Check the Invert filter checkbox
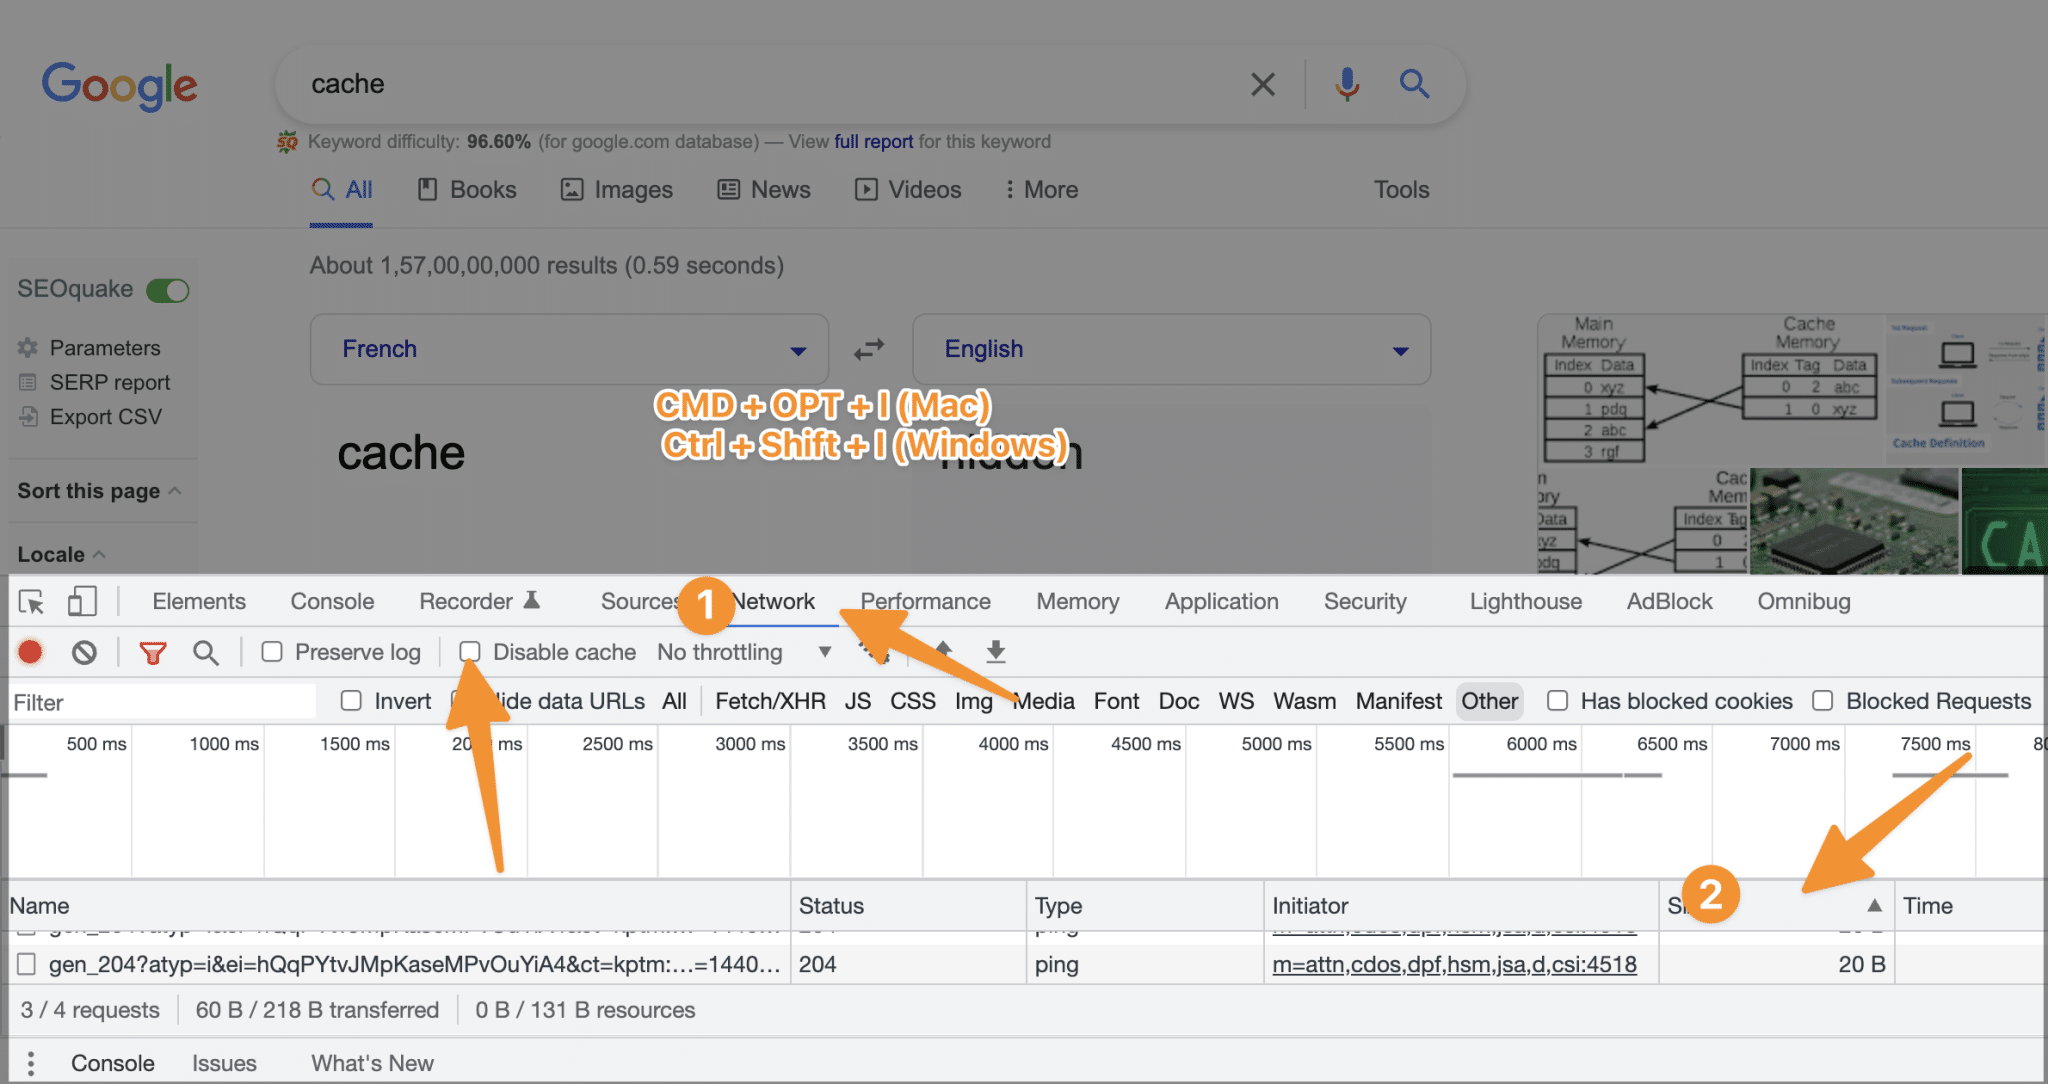This screenshot has width=2048, height=1084. coord(351,701)
